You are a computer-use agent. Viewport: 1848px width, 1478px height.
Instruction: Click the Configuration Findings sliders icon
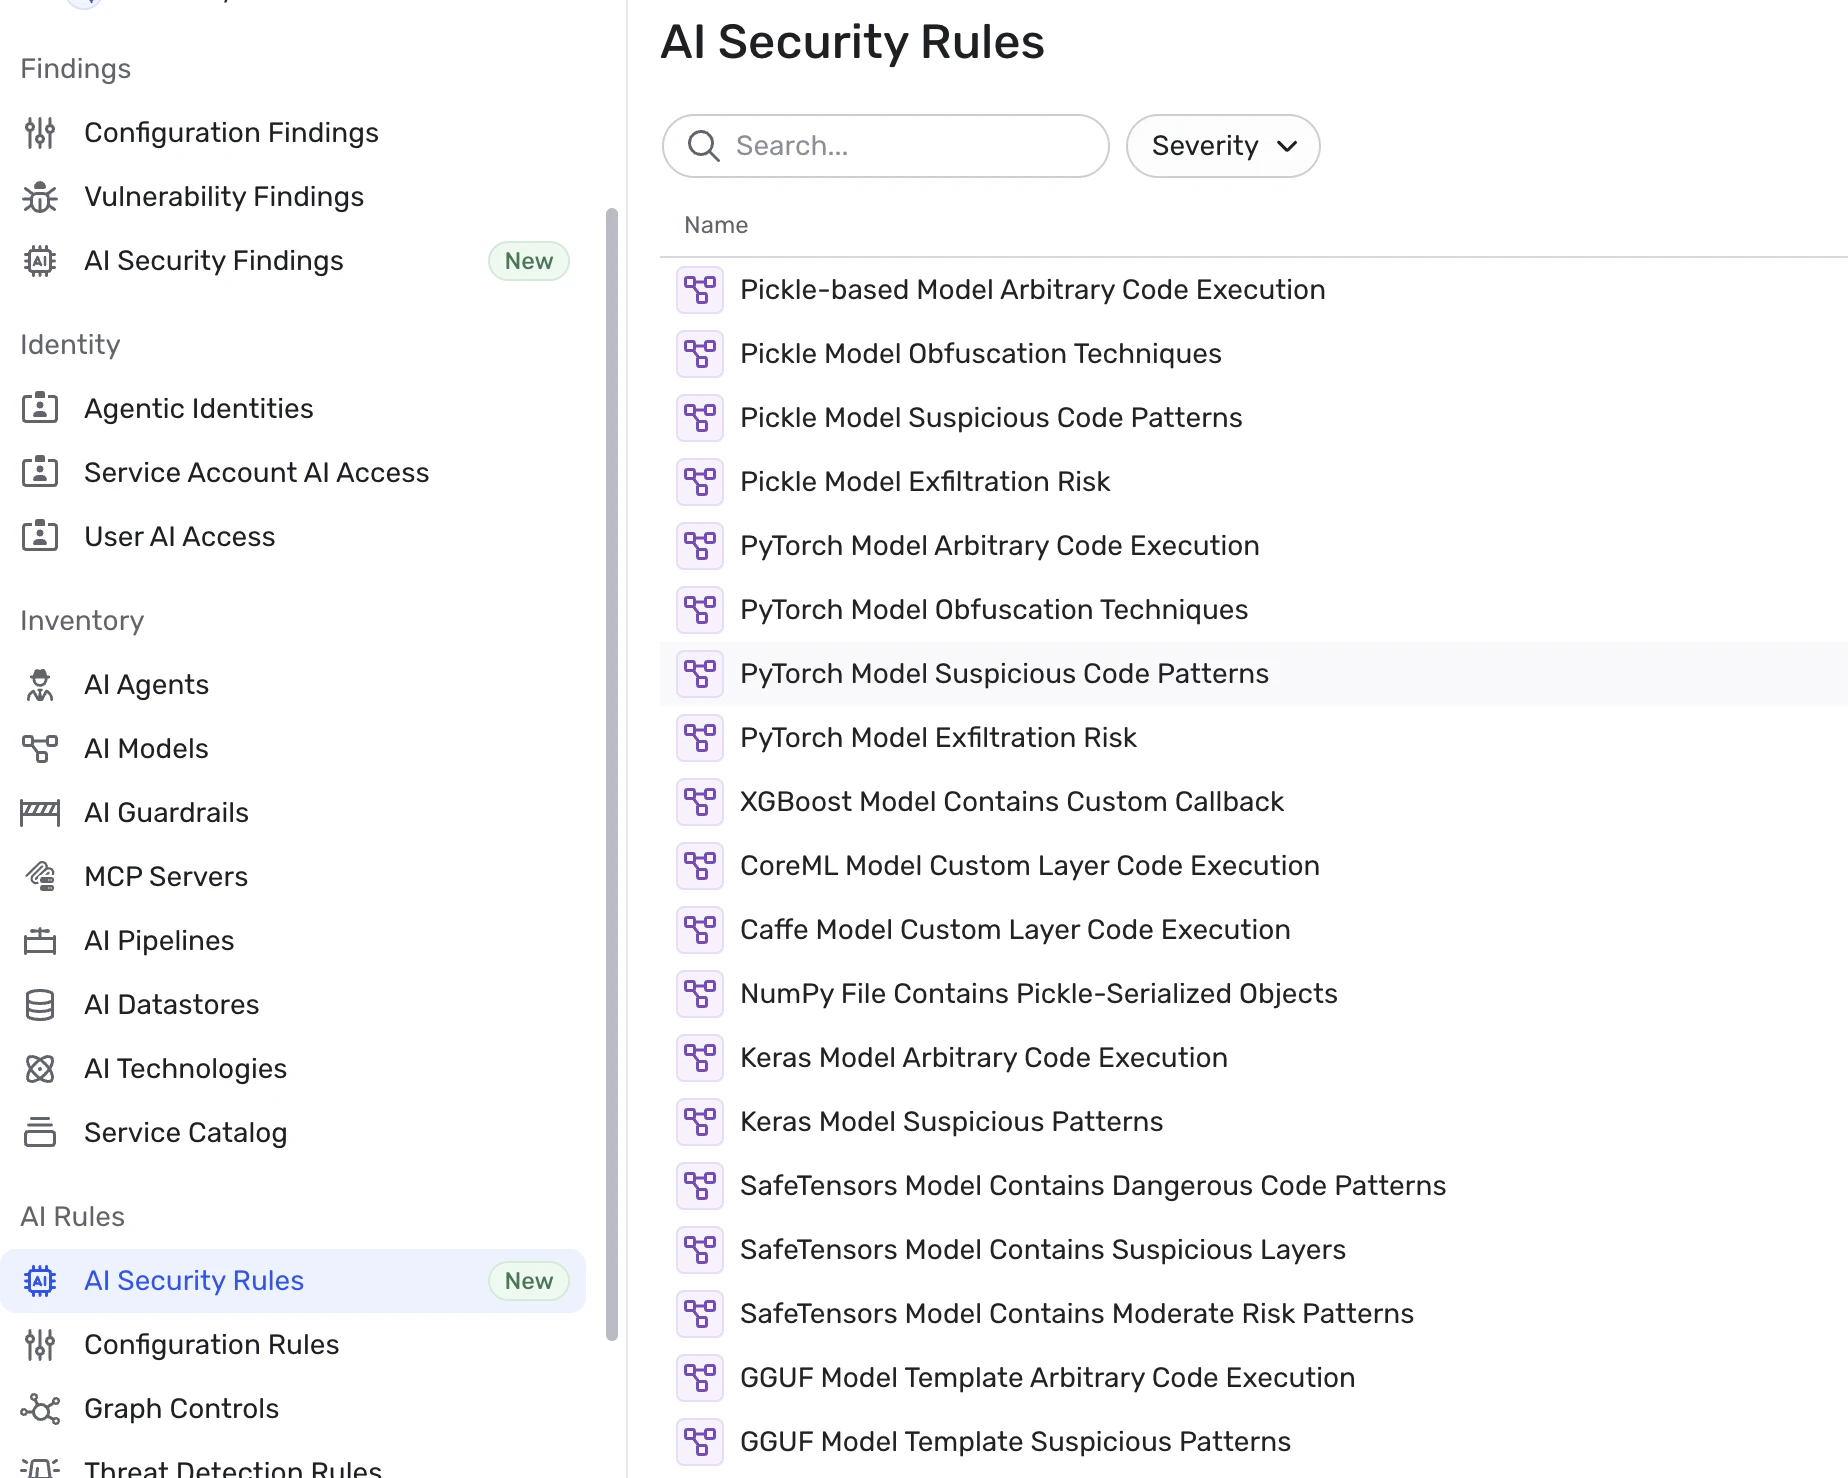pyautogui.click(x=40, y=133)
